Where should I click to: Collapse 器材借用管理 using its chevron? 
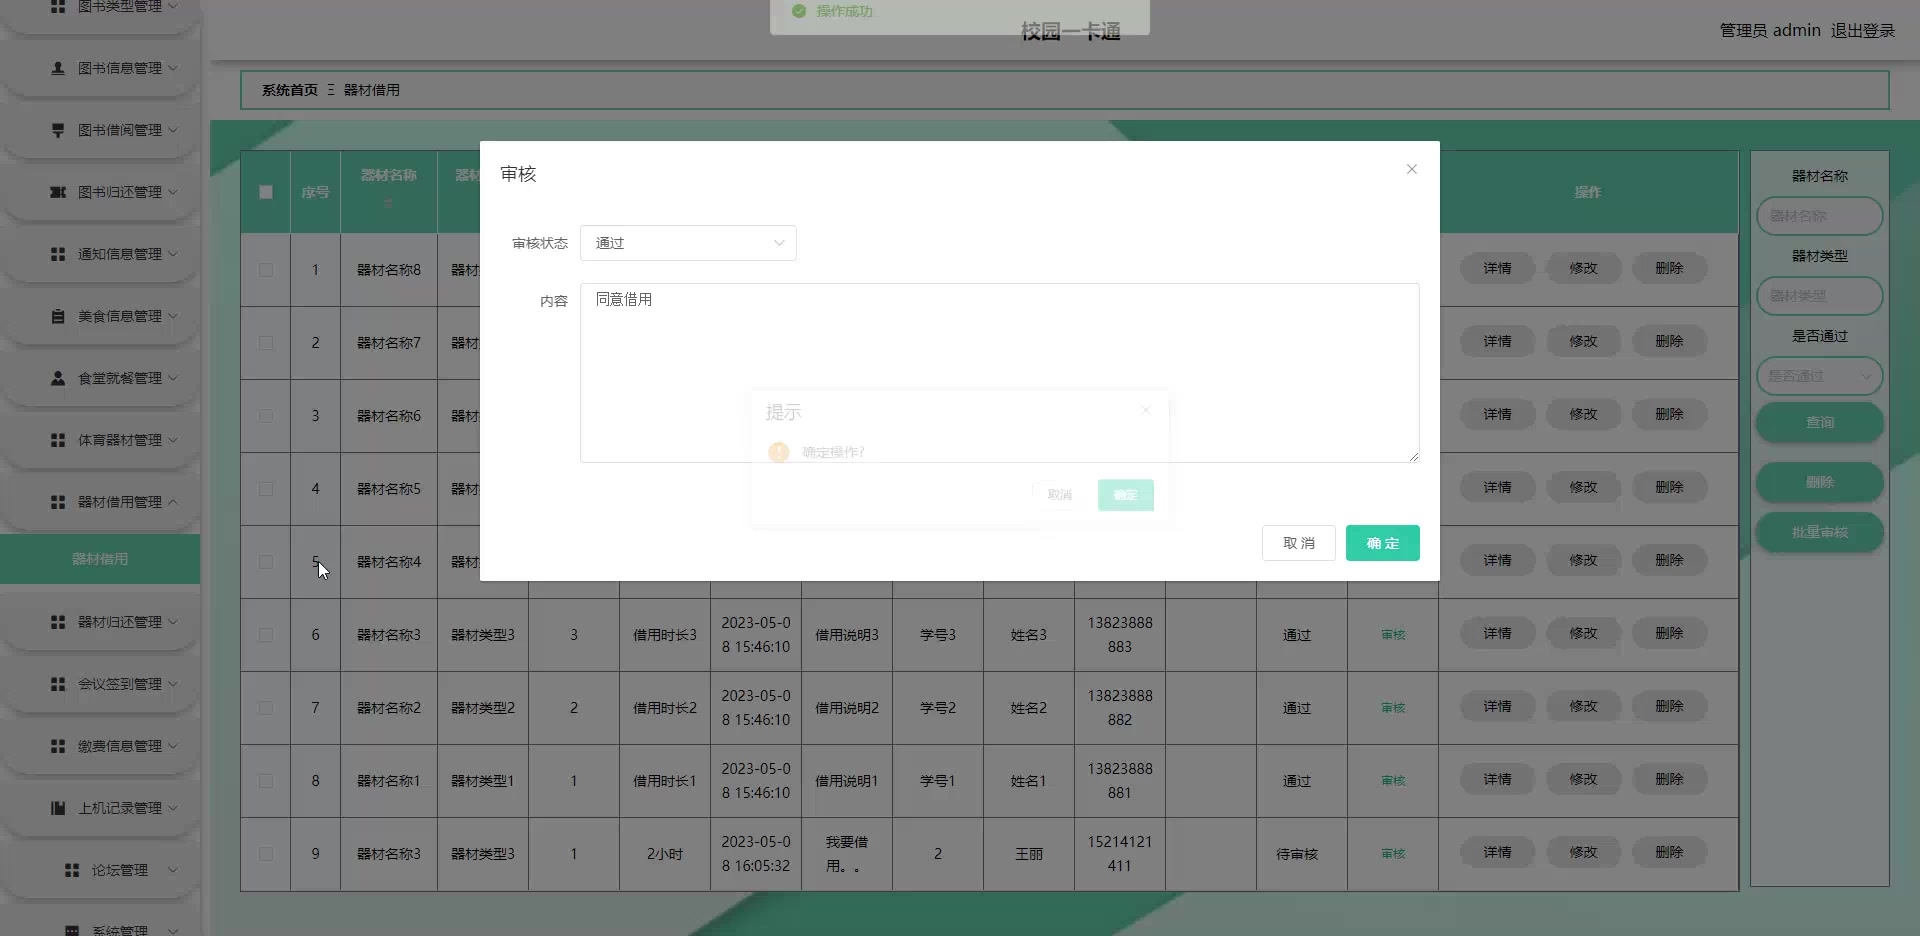point(173,502)
